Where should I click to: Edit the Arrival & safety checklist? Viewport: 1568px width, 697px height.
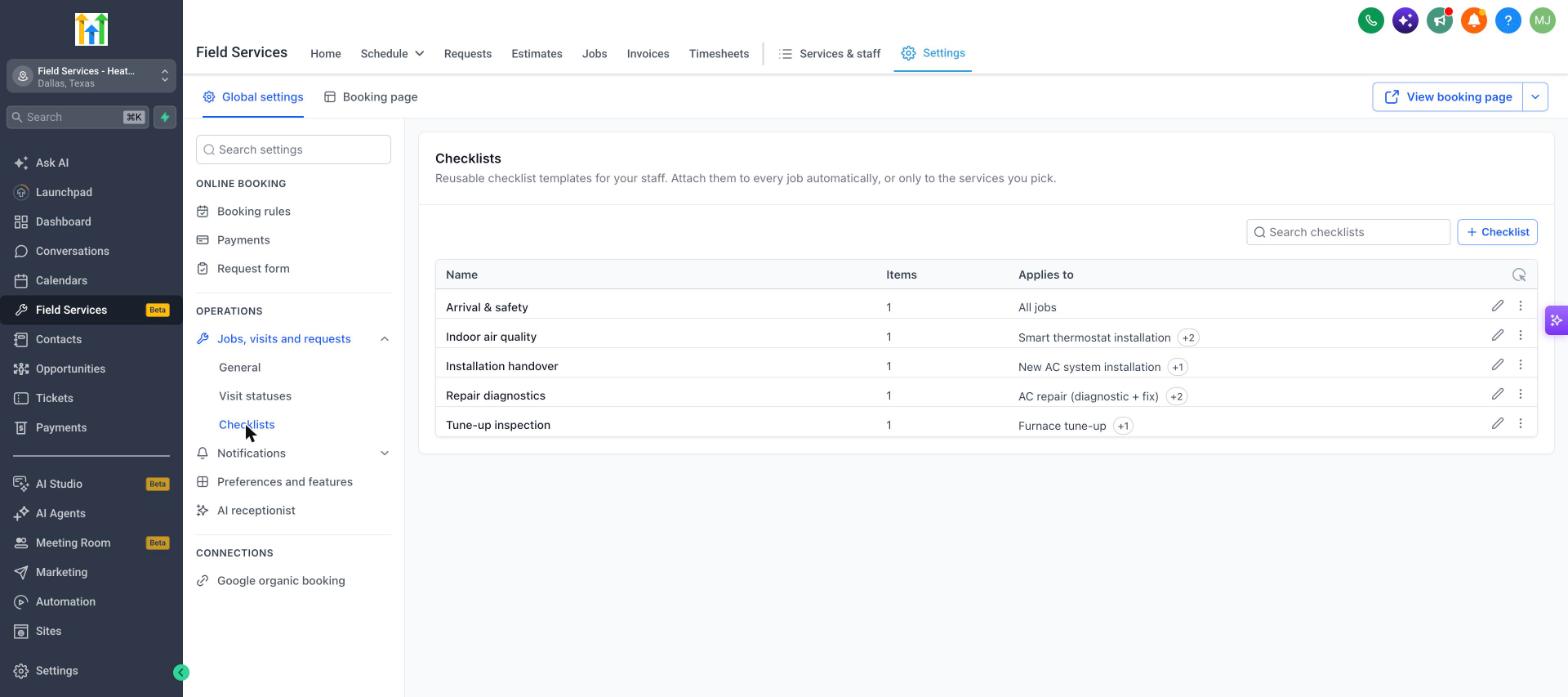(x=1497, y=306)
